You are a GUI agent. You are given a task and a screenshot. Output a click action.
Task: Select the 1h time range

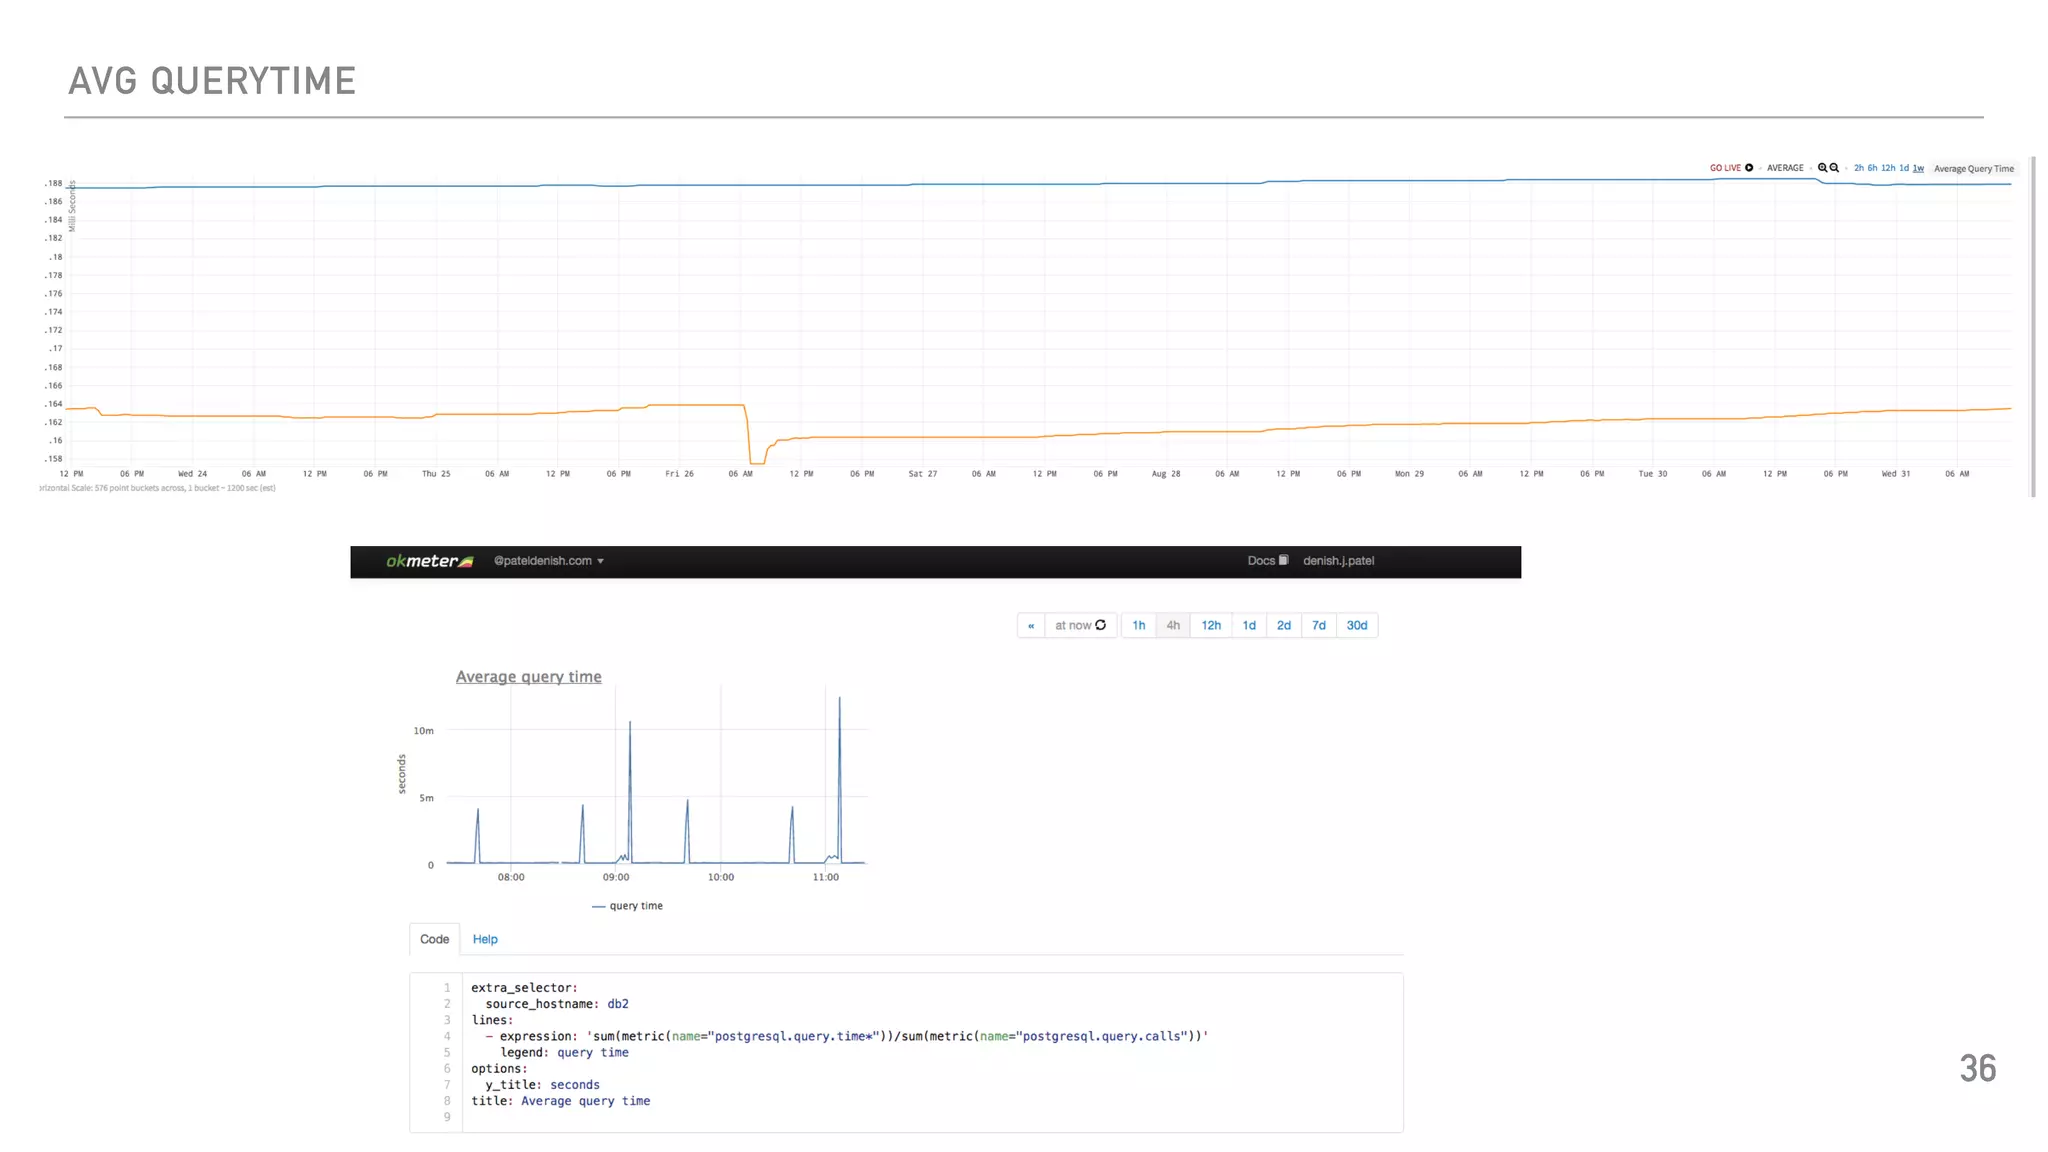coord(1139,625)
